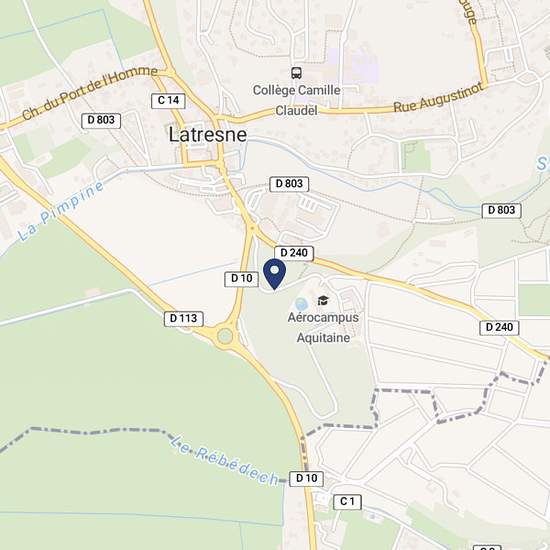Screen dimensions: 550x550
Task: Click the C 1 road shield
Action: click(x=347, y=502)
